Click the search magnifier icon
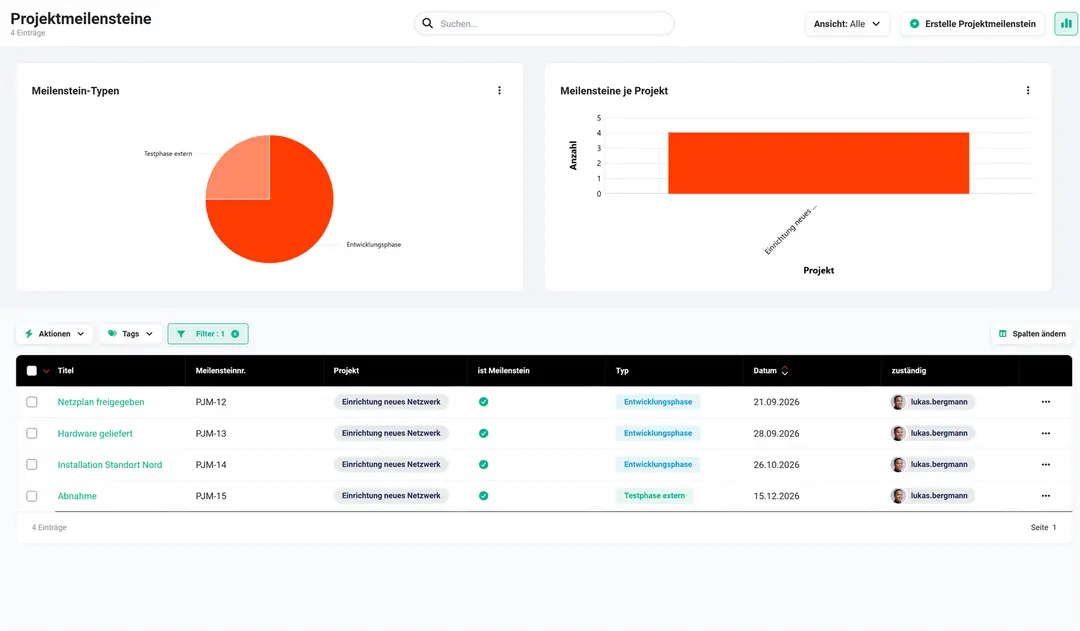This screenshot has width=1080, height=631. (x=428, y=23)
